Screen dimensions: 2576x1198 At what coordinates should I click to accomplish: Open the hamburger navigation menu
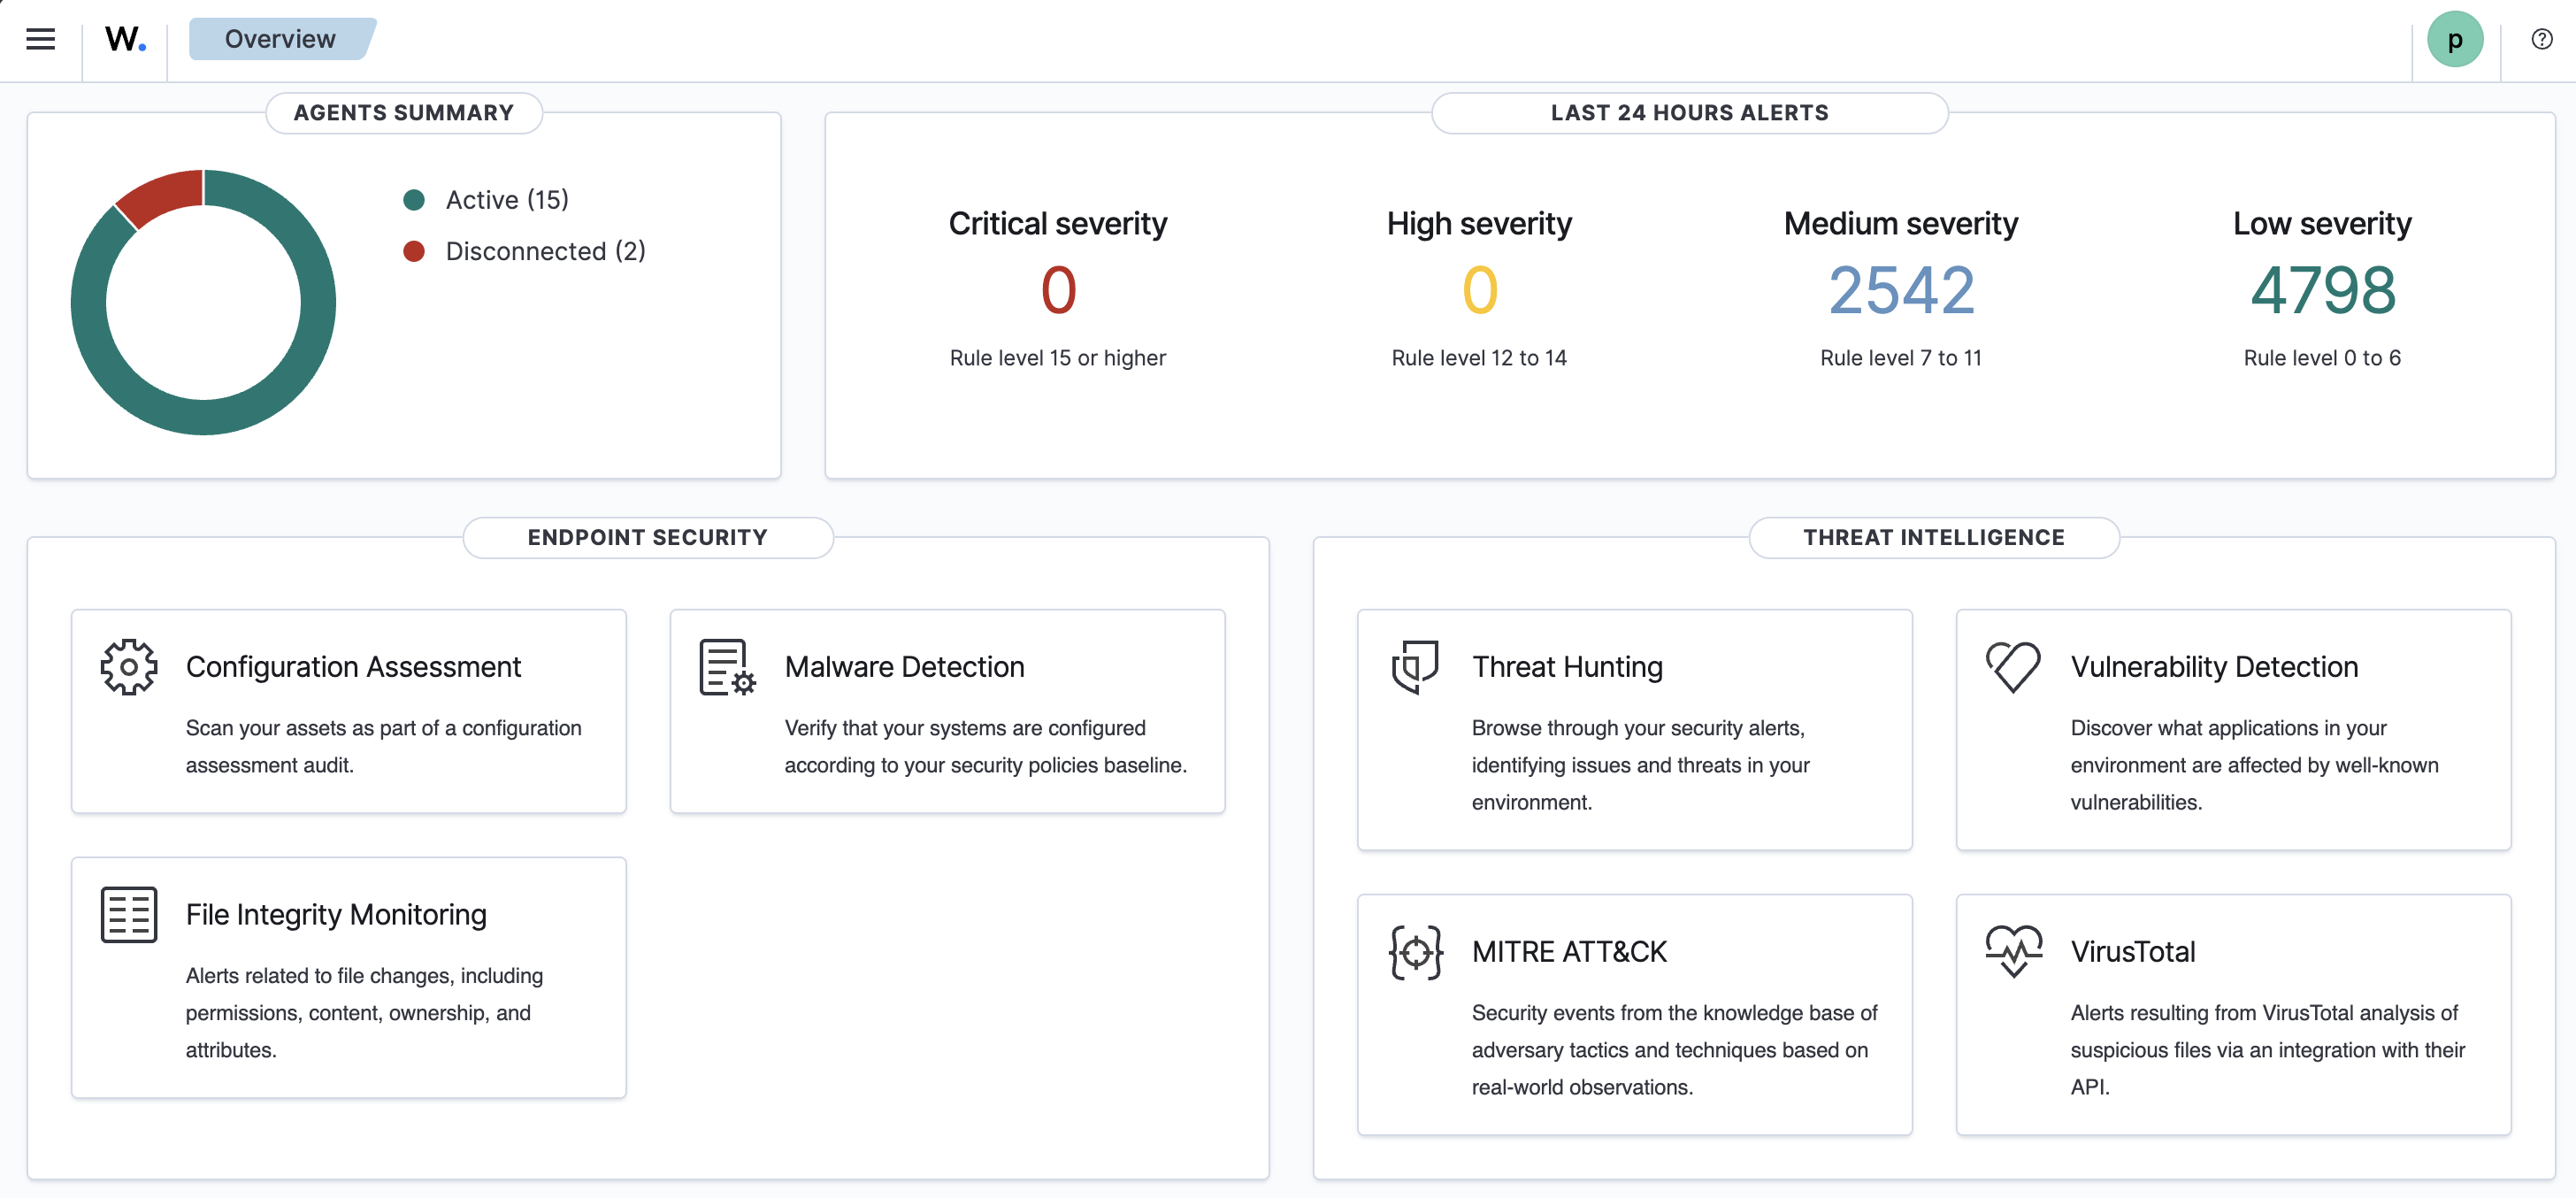click(40, 39)
